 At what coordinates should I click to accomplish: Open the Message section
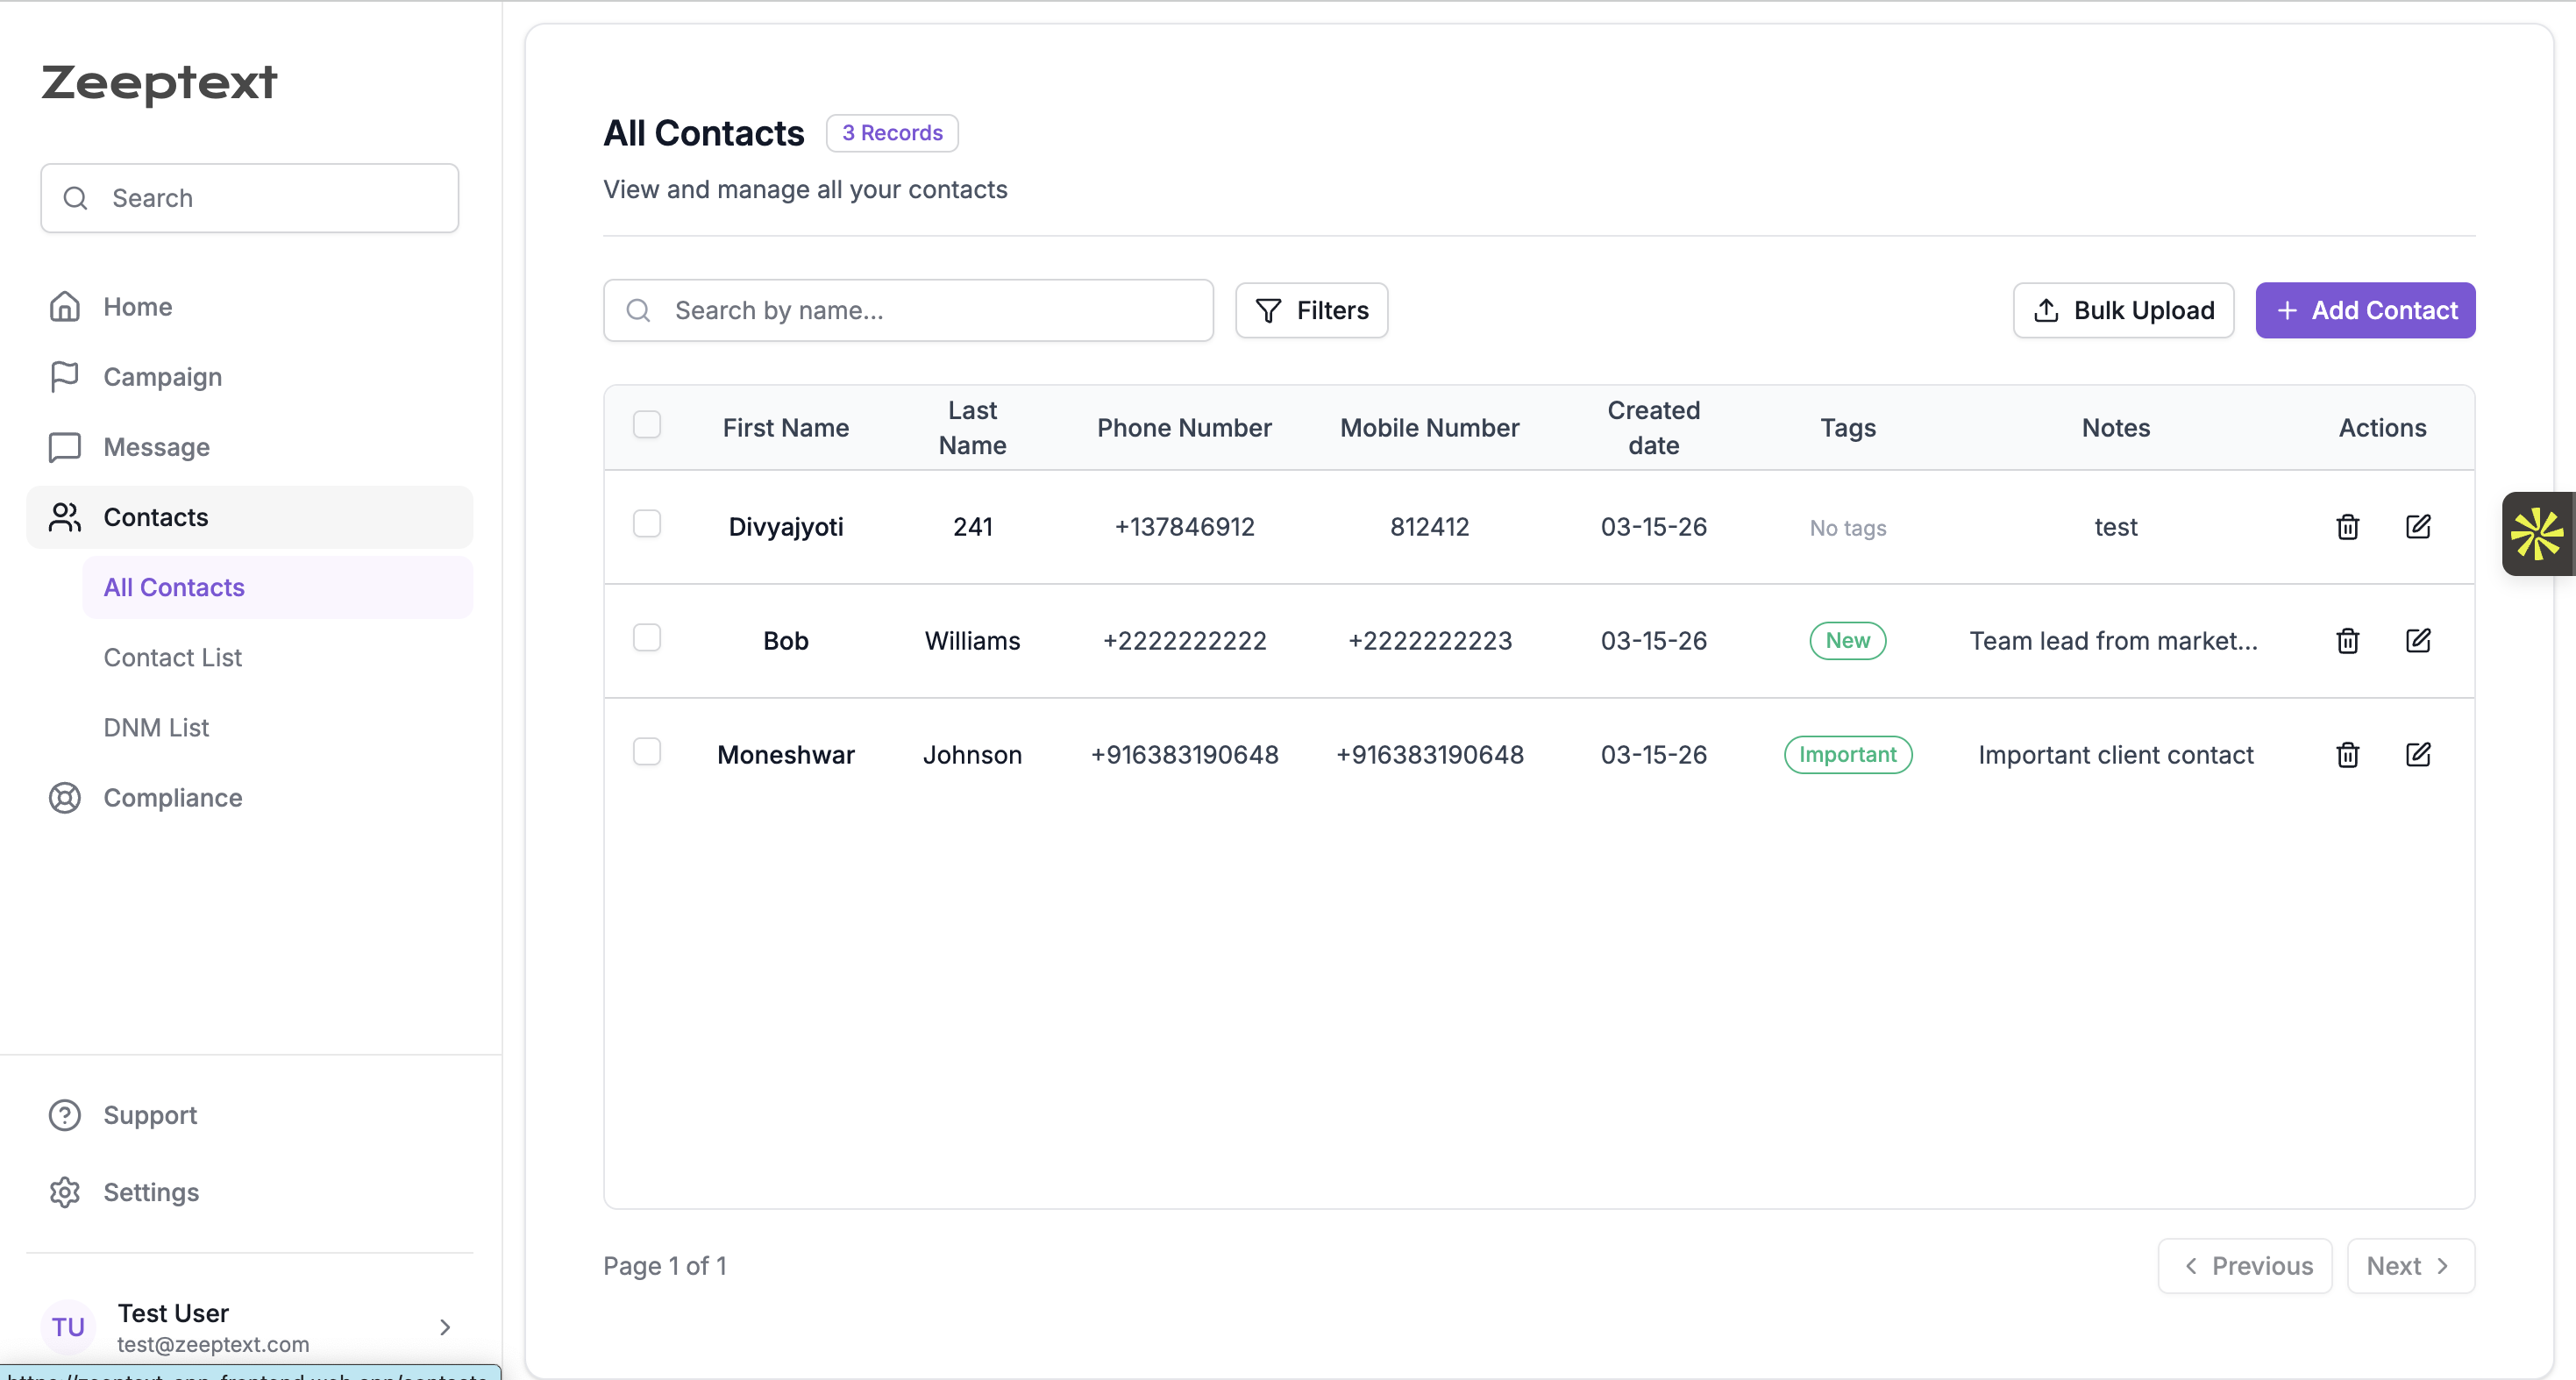point(249,447)
